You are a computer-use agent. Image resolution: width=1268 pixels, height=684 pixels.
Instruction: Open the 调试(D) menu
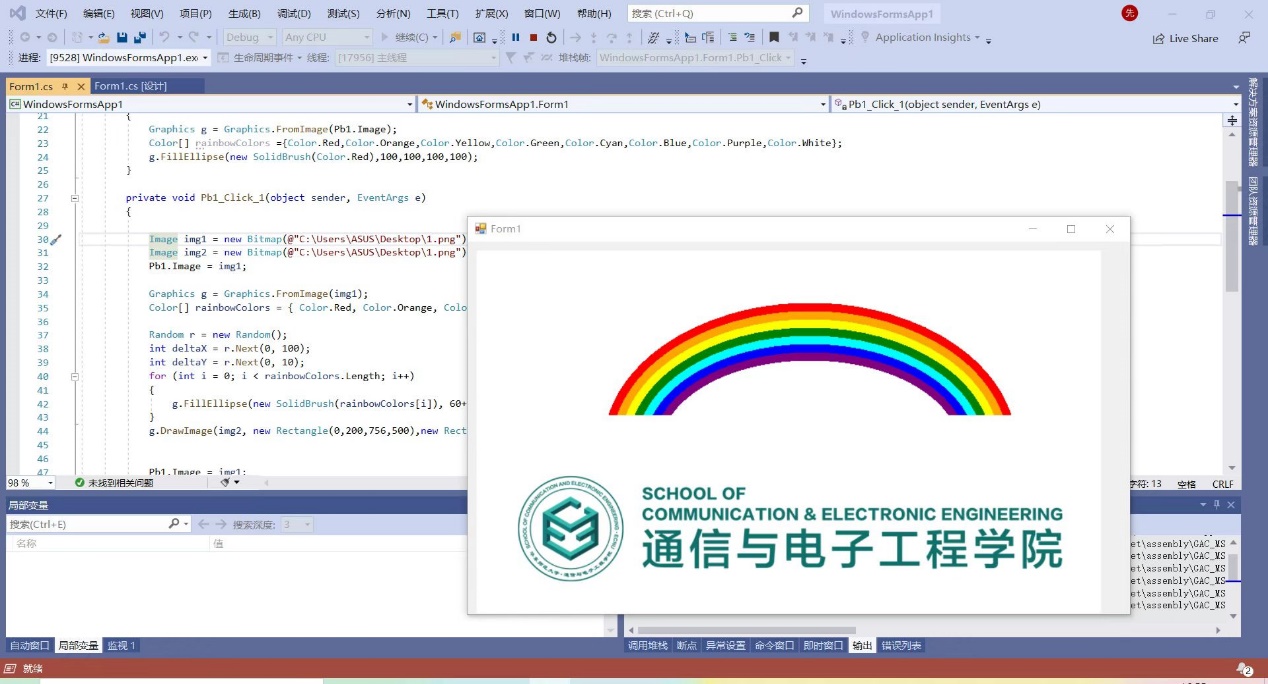(x=293, y=14)
